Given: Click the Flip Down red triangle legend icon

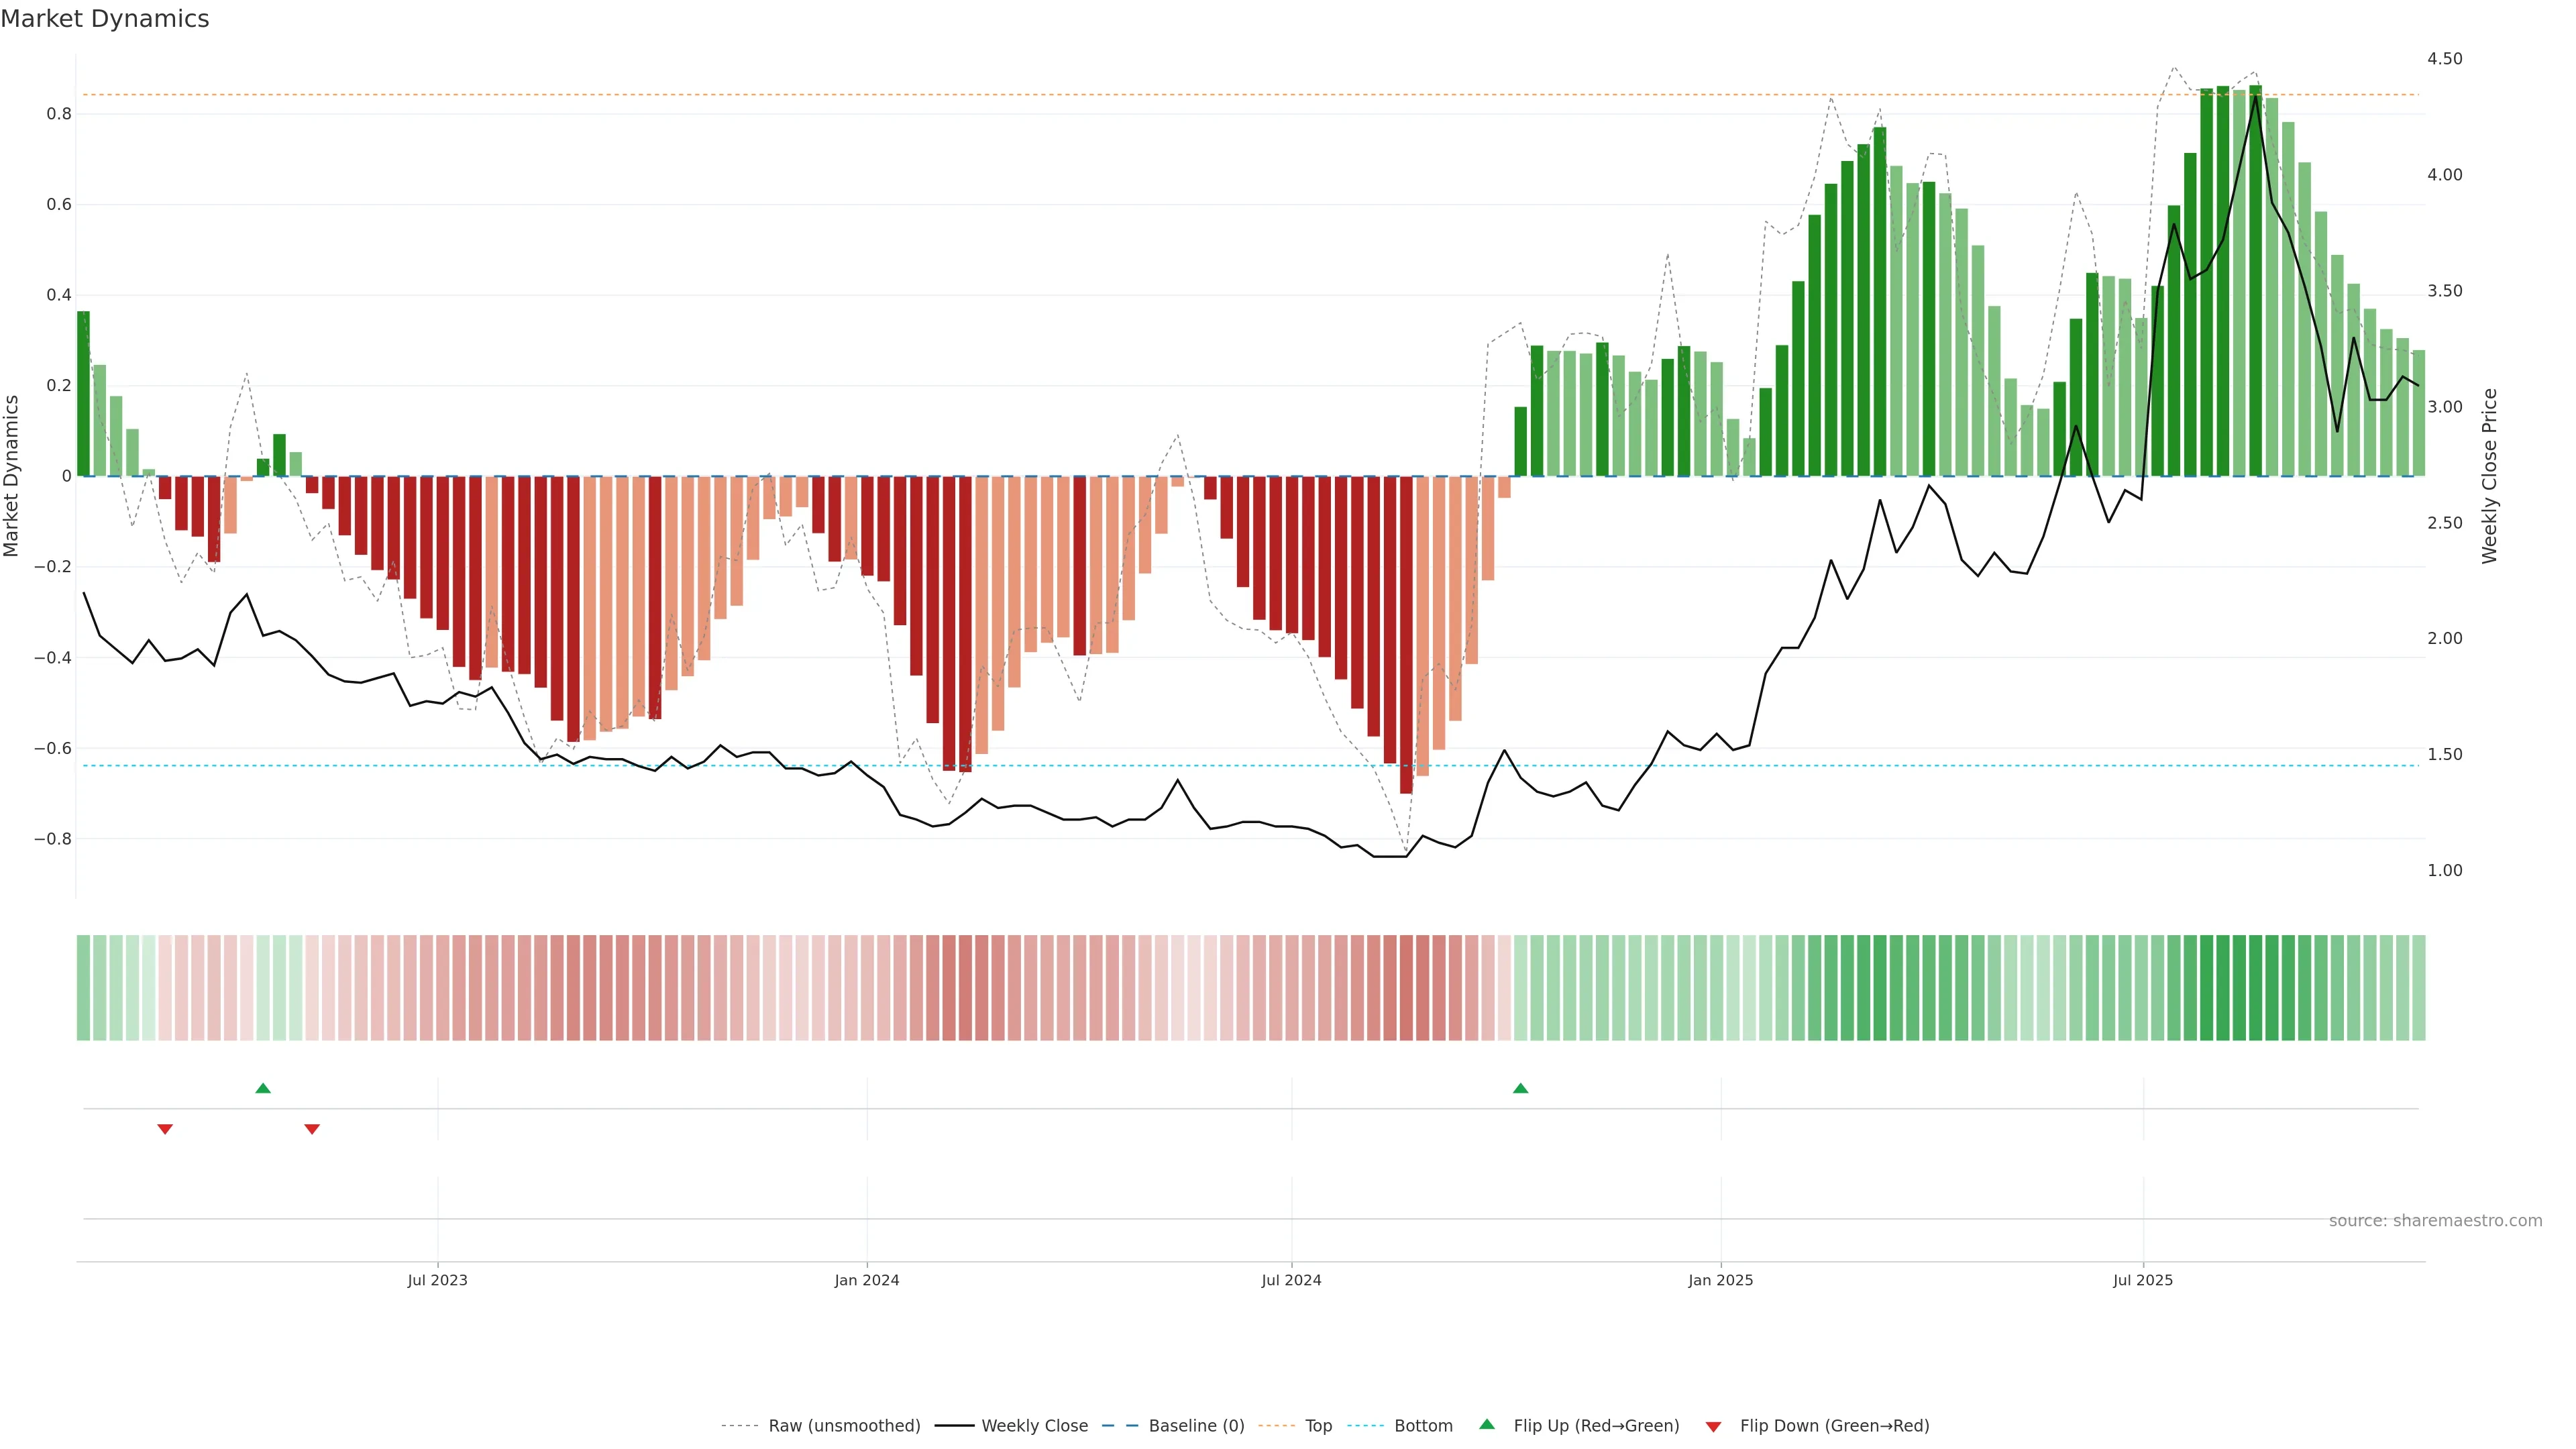Looking at the screenshot, I should [x=1713, y=1426].
